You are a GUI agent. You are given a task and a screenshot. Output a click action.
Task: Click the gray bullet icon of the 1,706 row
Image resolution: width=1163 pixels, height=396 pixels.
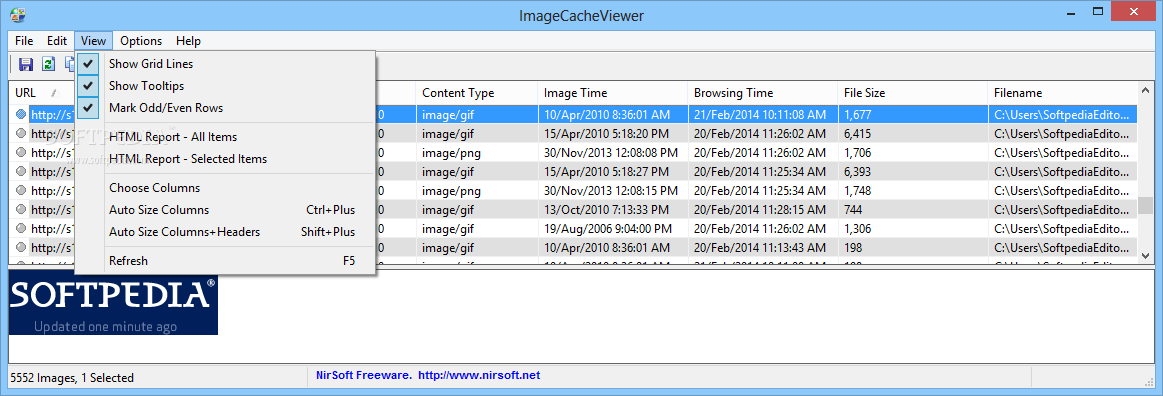[x=21, y=153]
